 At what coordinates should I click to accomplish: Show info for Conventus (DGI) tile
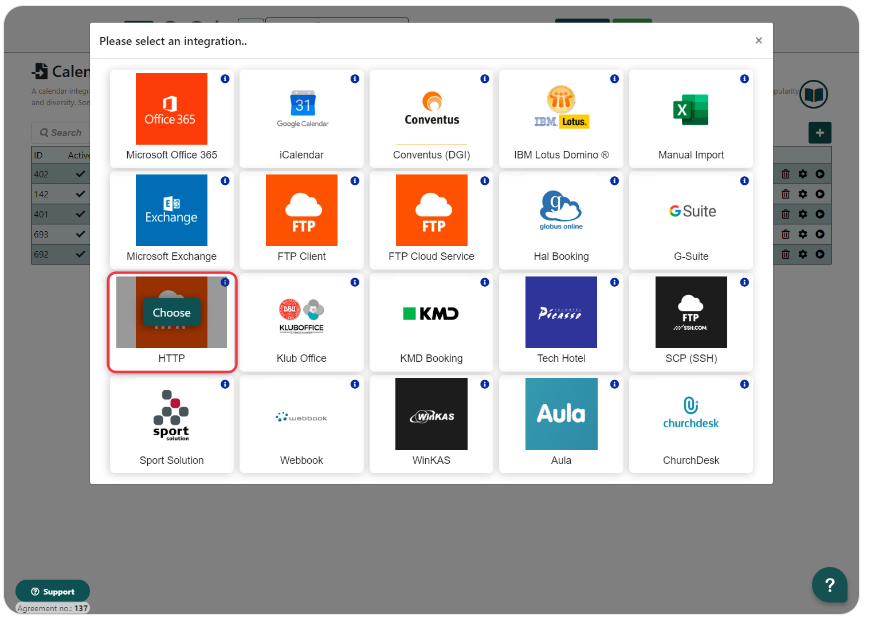(x=485, y=79)
